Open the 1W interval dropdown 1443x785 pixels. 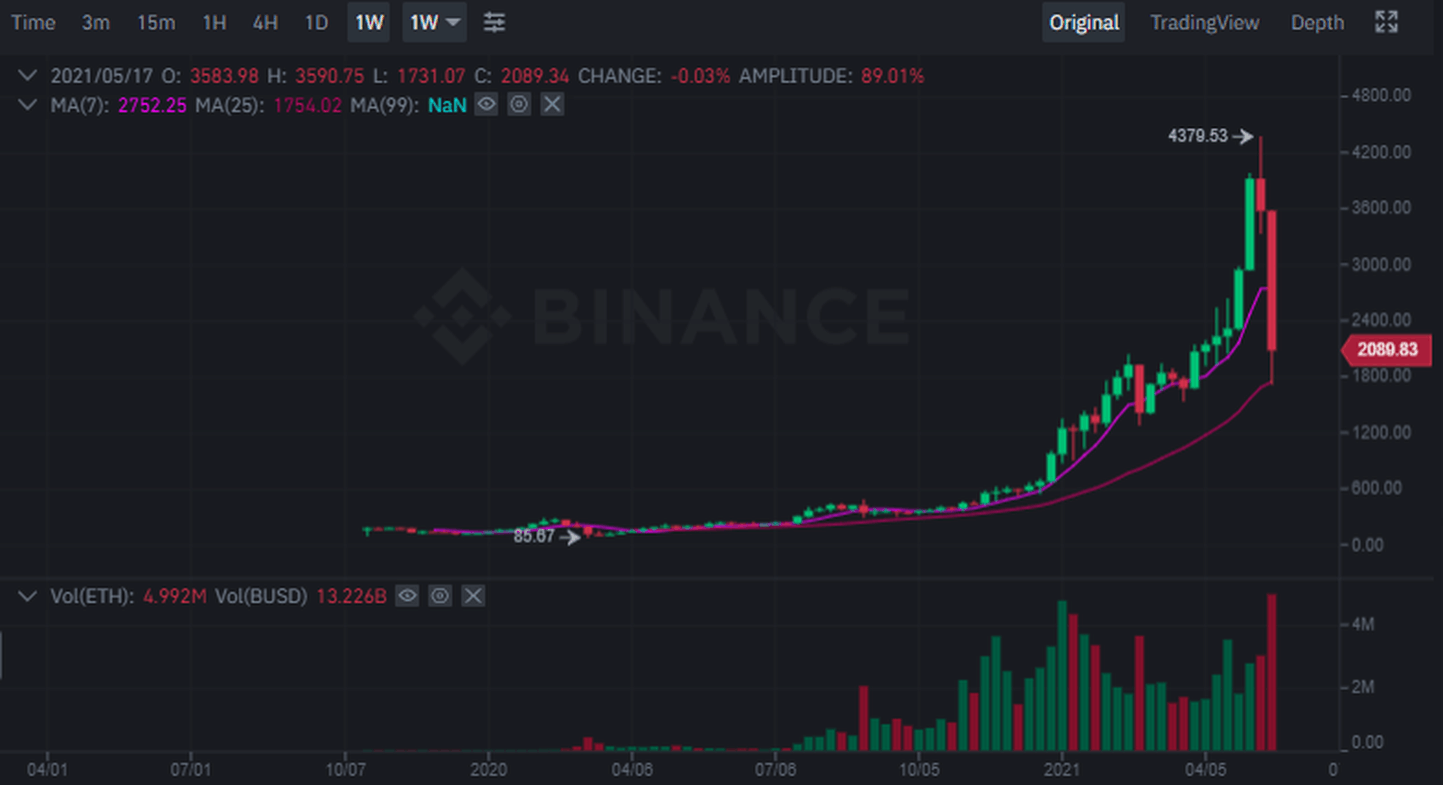click(435, 22)
